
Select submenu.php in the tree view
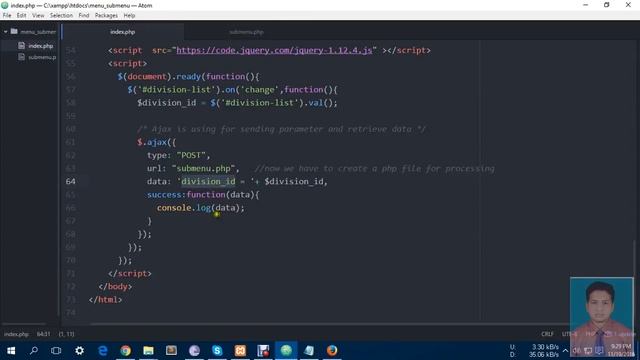coord(42,57)
